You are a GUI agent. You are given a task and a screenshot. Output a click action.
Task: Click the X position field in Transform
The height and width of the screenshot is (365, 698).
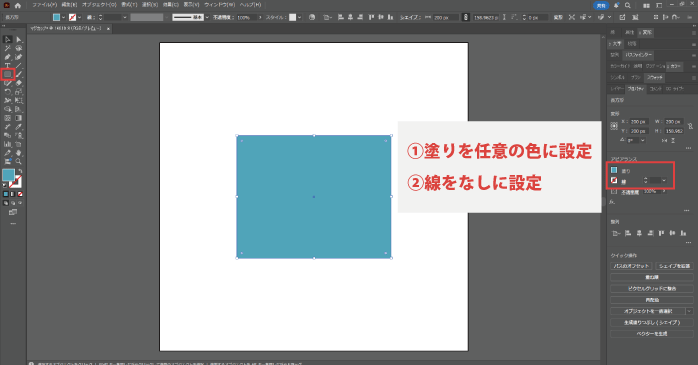click(x=639, y=122)
